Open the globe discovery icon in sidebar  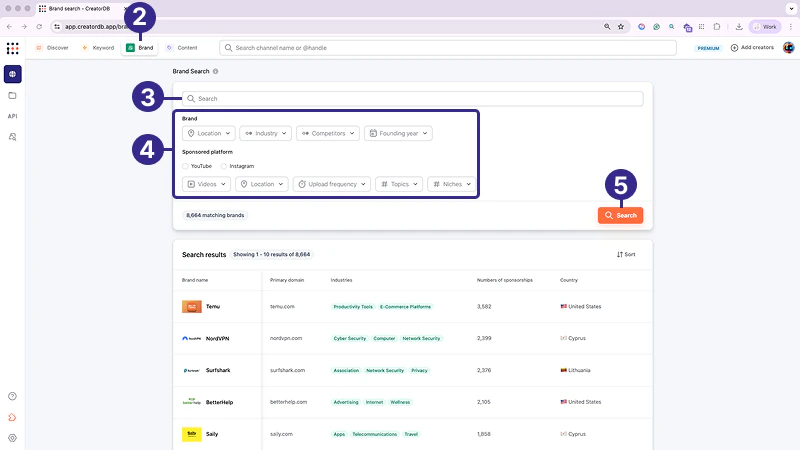coord(13,74)
